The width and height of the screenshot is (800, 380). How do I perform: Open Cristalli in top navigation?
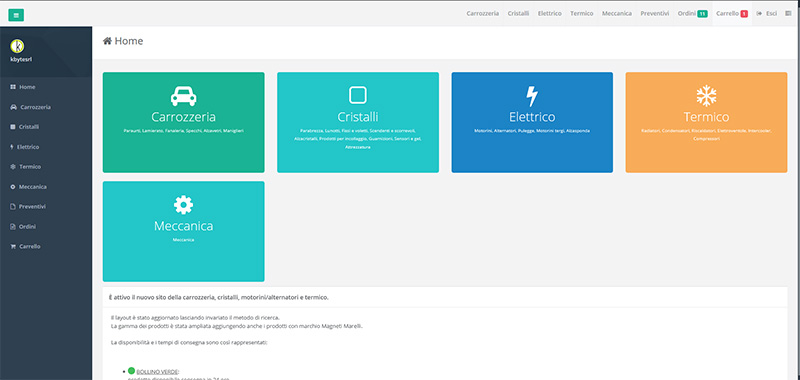pos(518,13)
